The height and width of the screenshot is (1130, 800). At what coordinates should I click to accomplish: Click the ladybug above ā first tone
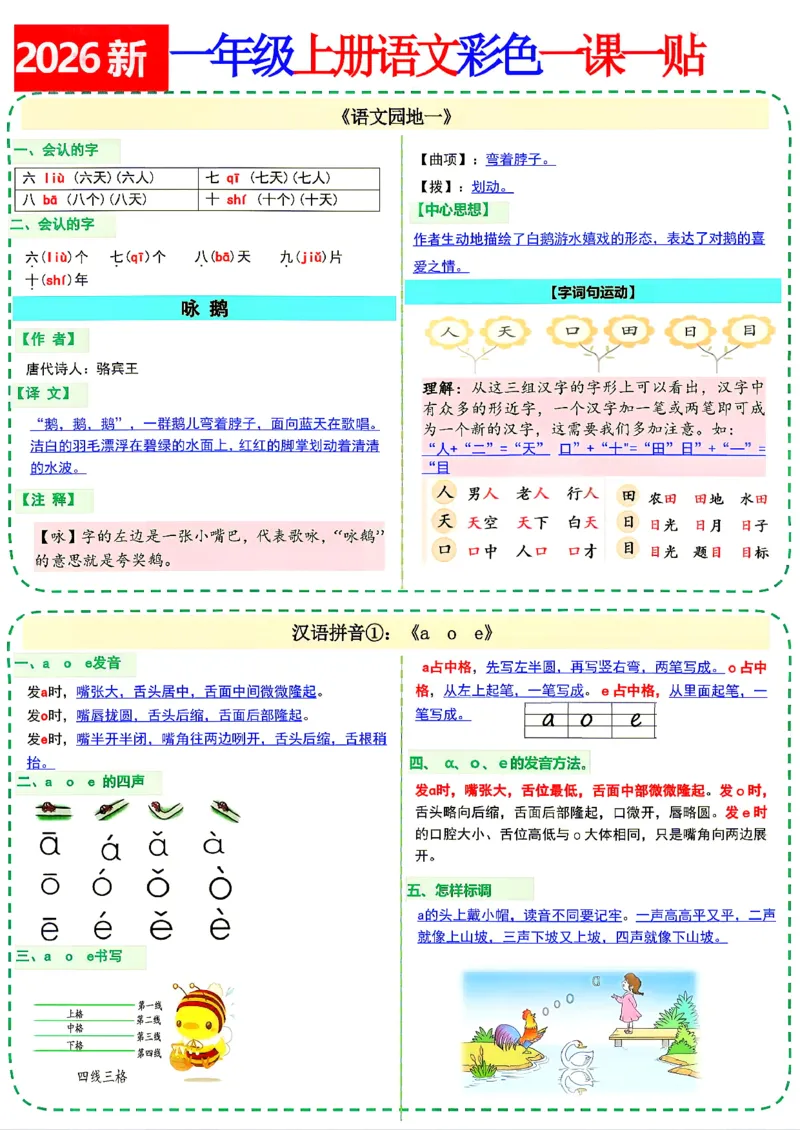pos(53,809)
